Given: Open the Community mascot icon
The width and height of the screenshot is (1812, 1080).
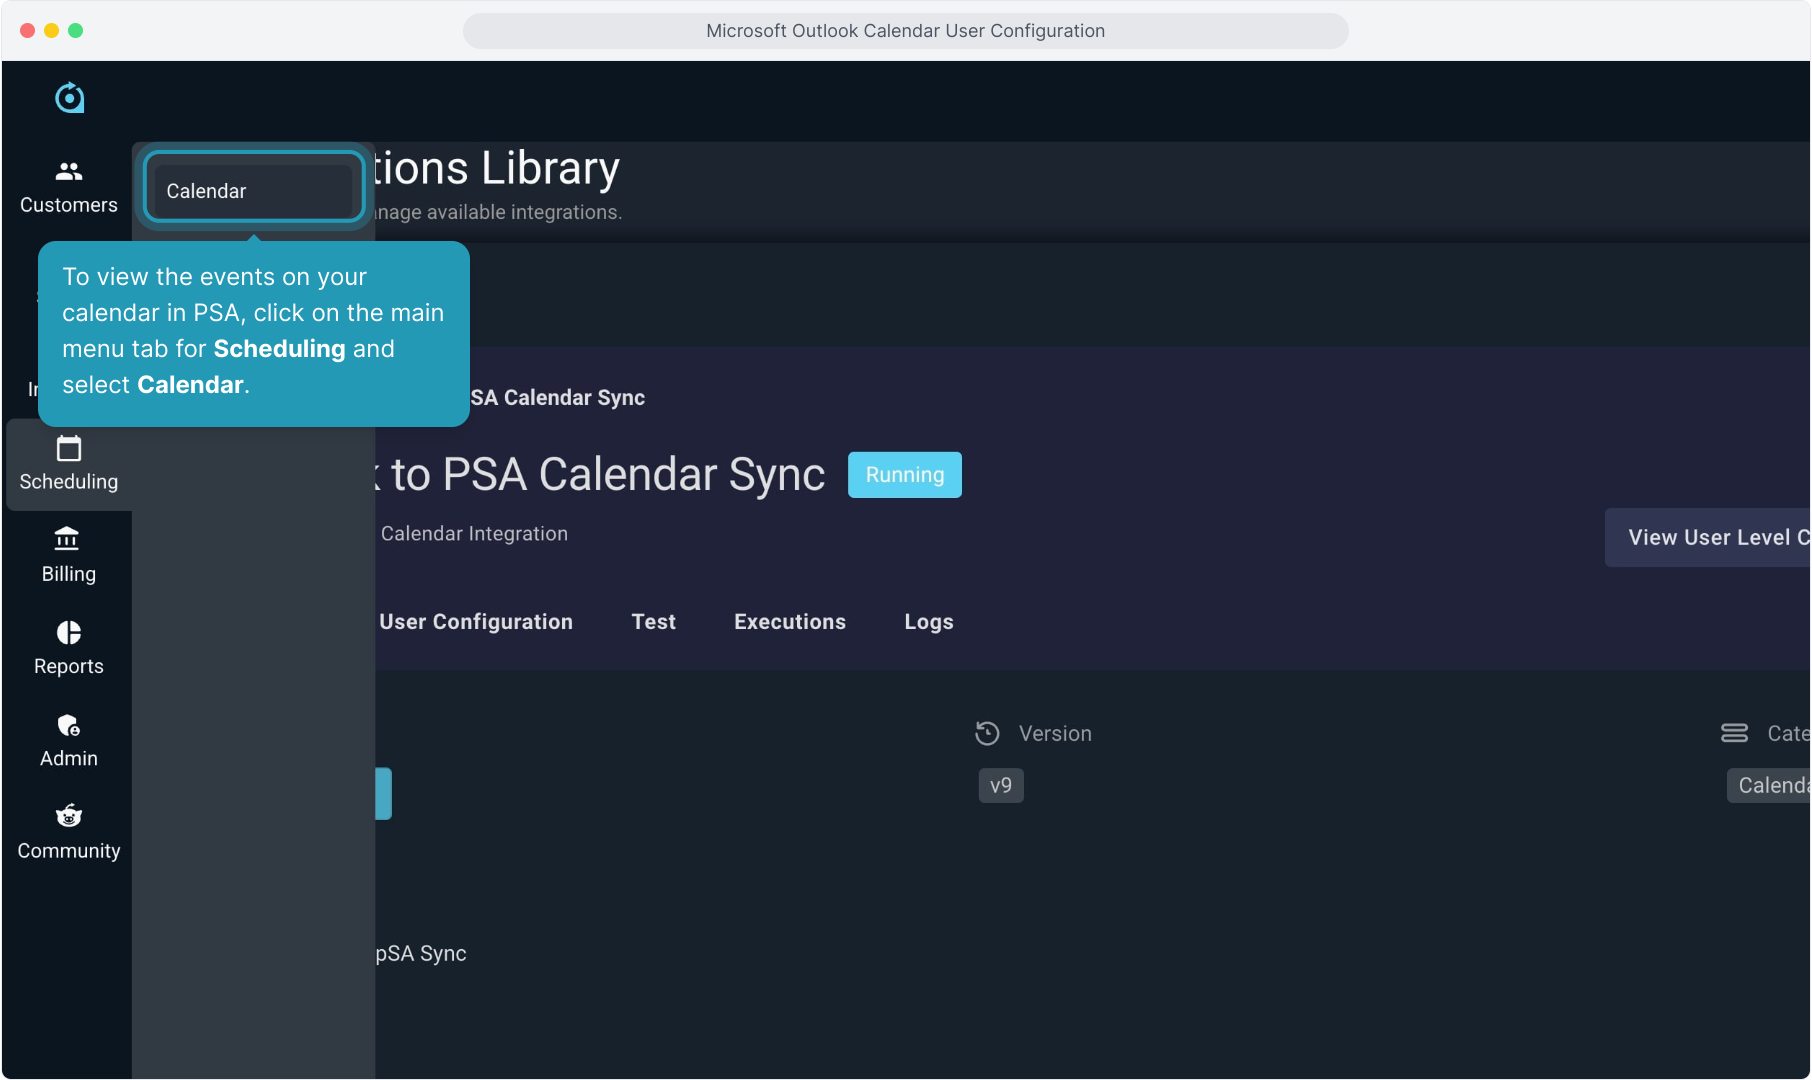Looking at the screenshot, I should 69,816.
